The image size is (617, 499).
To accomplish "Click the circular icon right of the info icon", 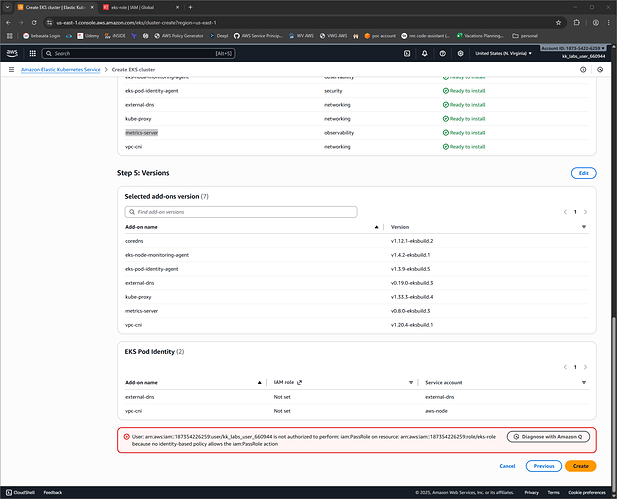I will (x=600, y=70).
